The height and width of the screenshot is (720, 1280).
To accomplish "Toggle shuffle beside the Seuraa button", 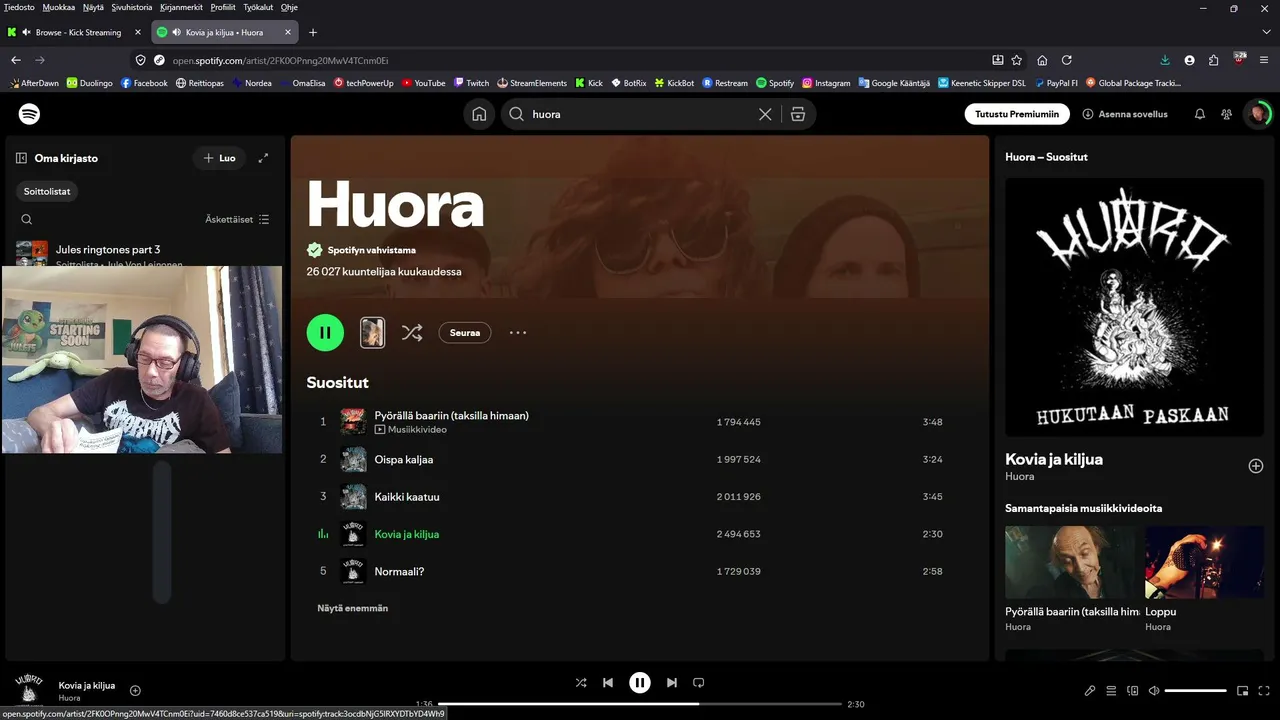I will tap(412, 333).
